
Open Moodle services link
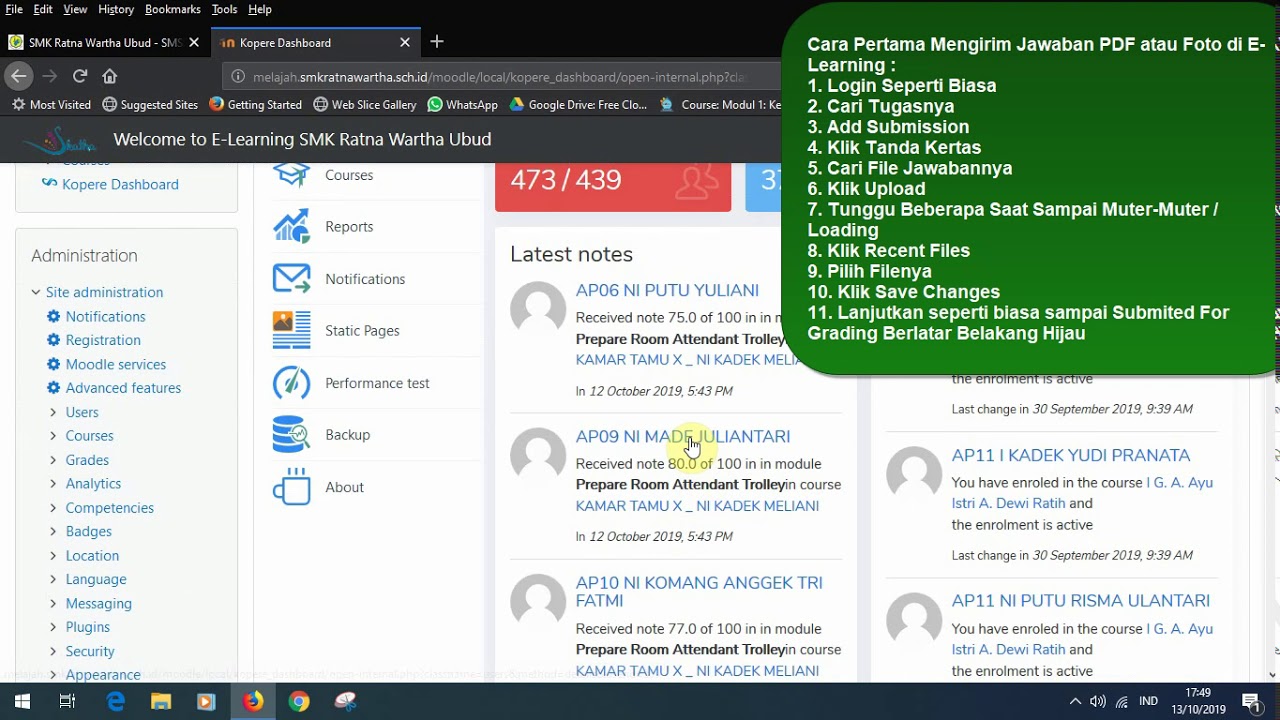pyautogui.click(x=116, y=364)
